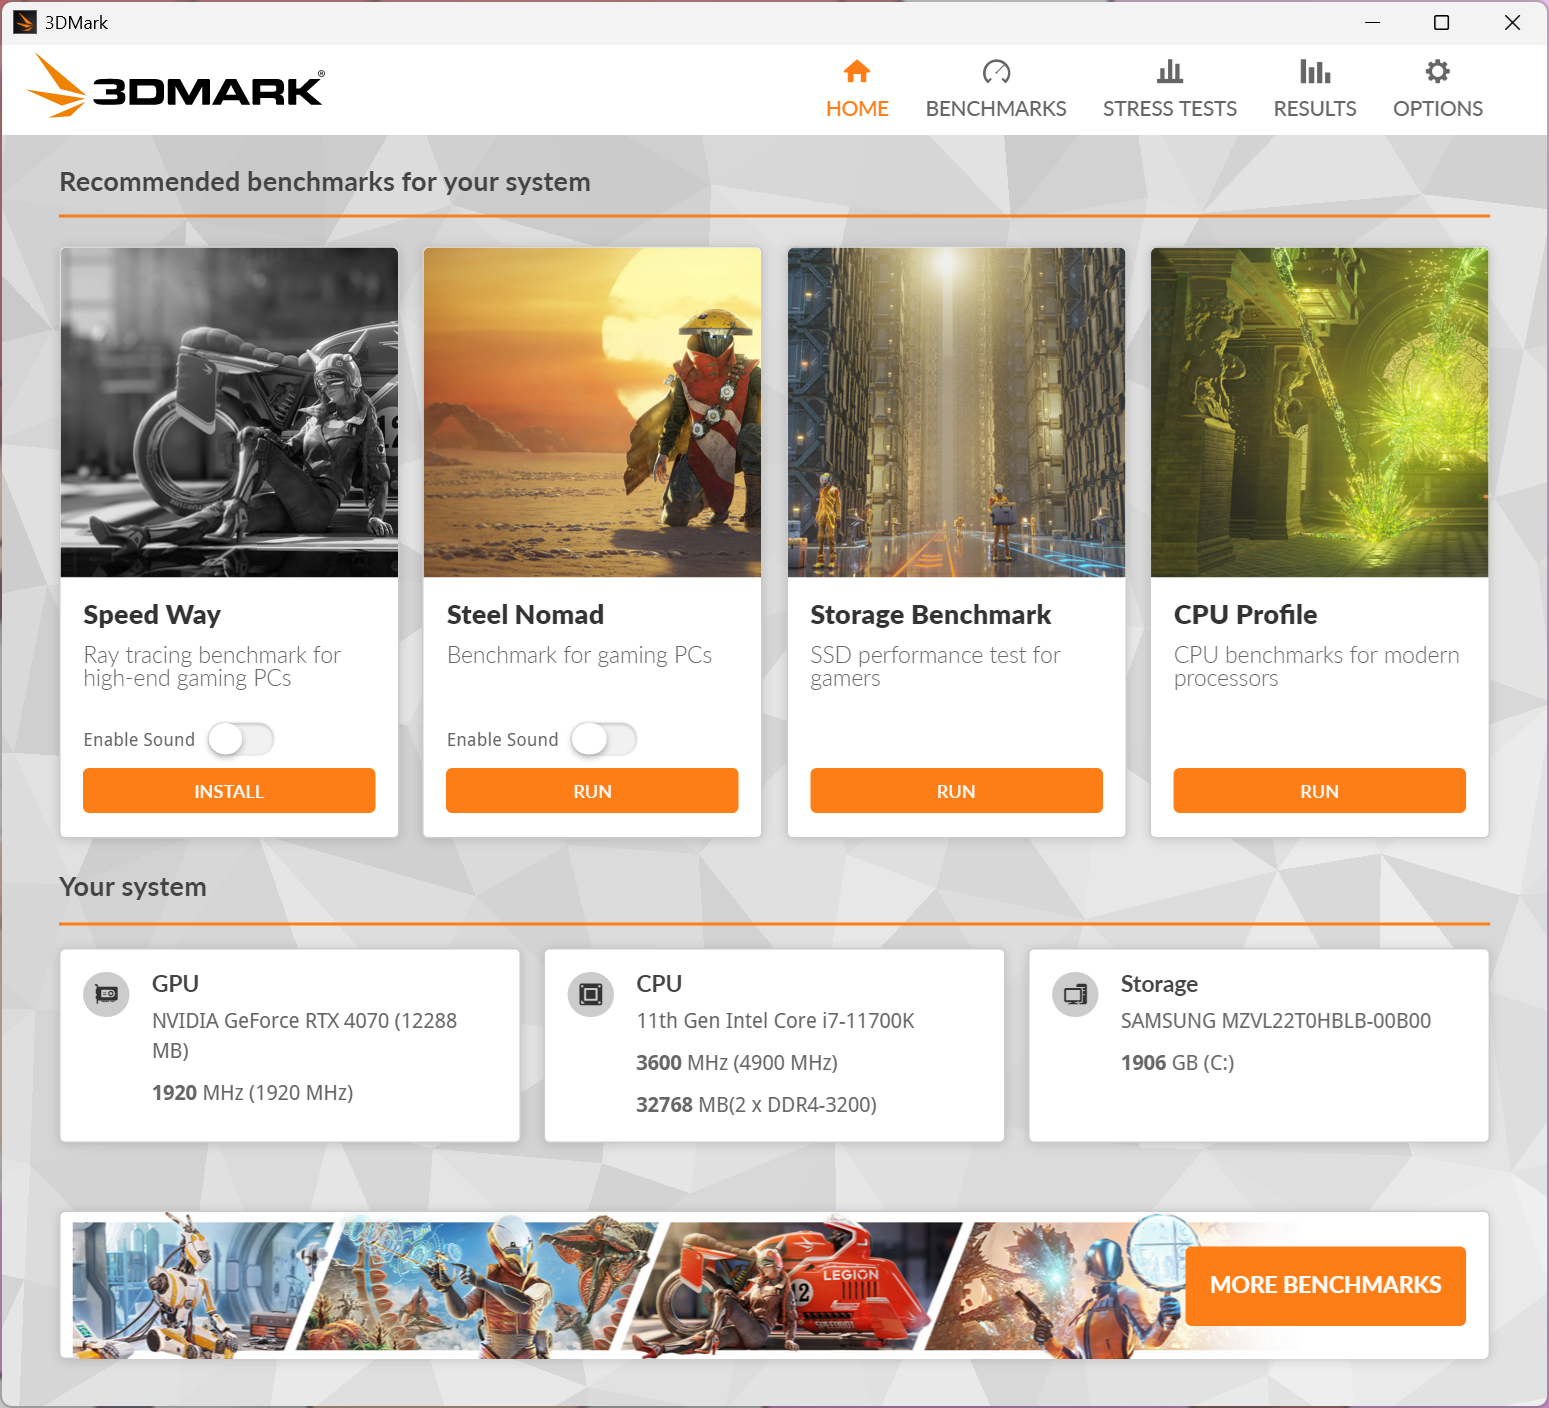Open the Speed Way thumbnail image
This screenshot has width=1549, height=1408.
(229, 412)
